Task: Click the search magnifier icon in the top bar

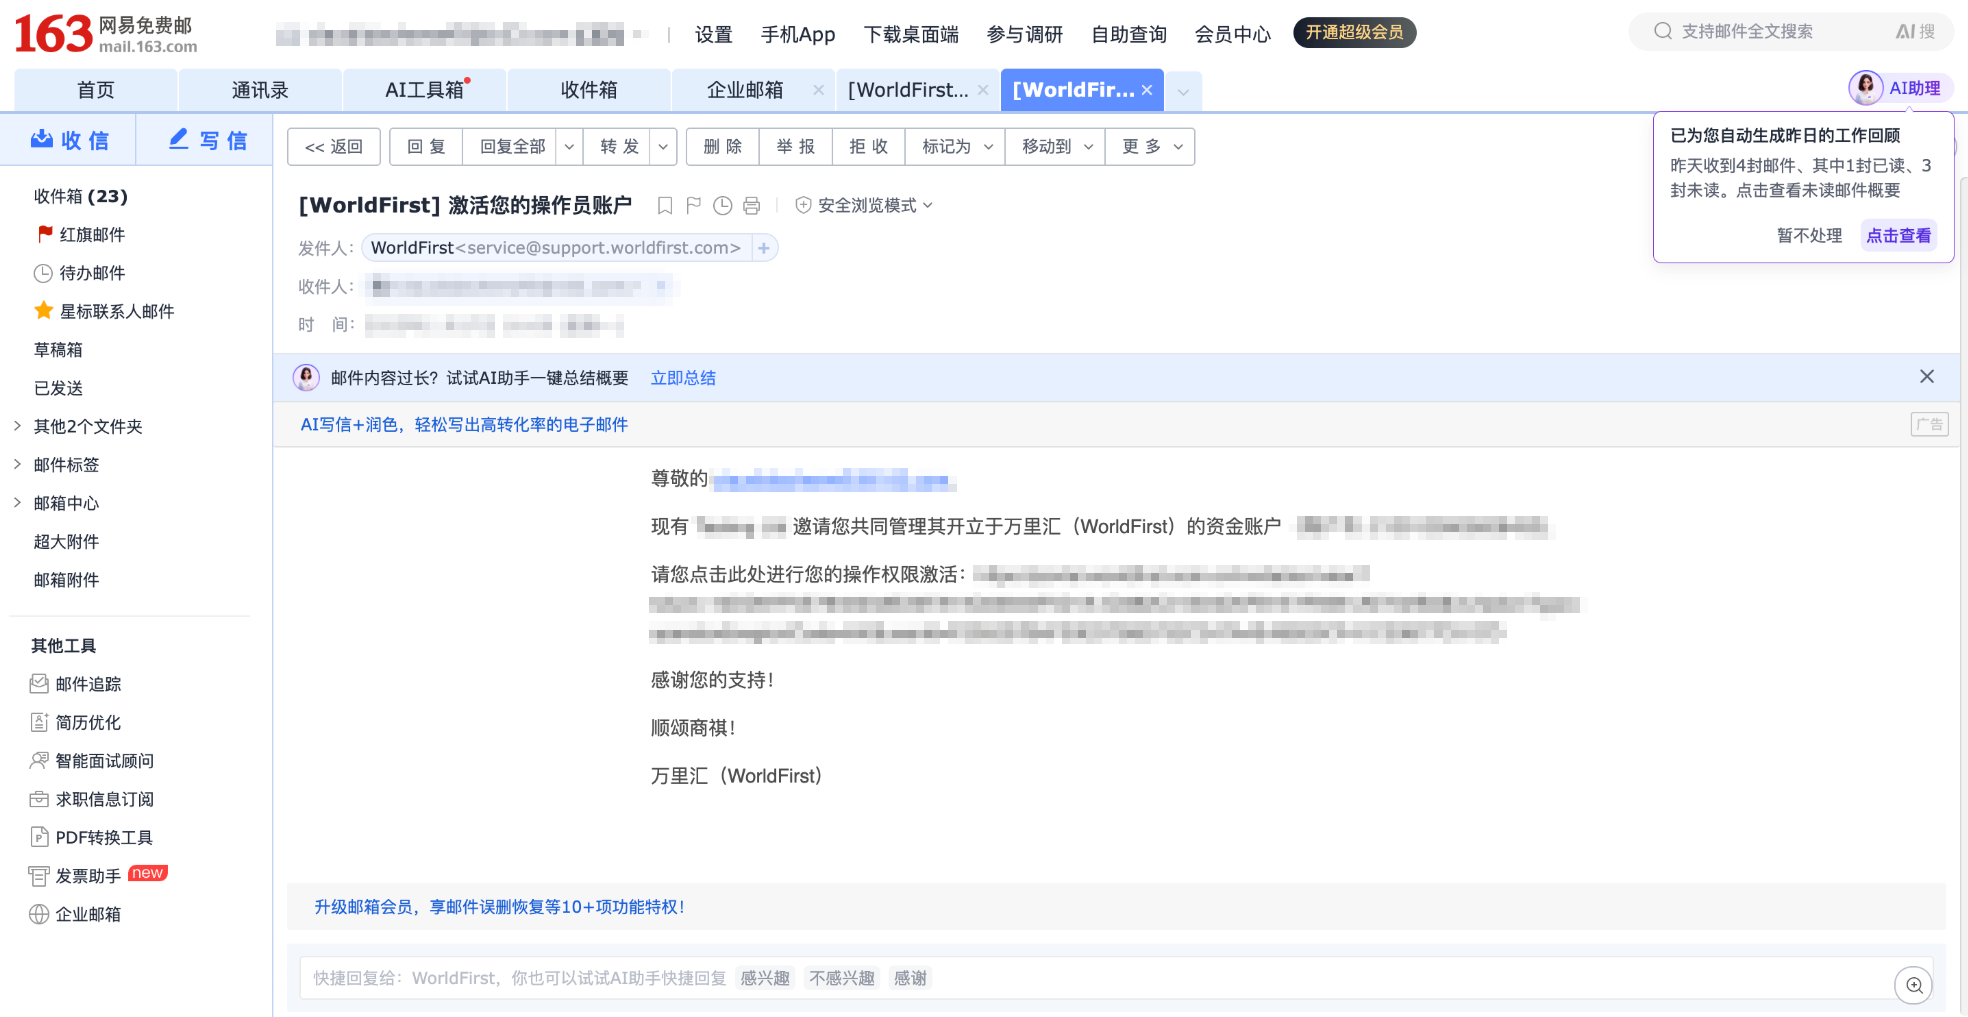Action: pos(1663,31)
